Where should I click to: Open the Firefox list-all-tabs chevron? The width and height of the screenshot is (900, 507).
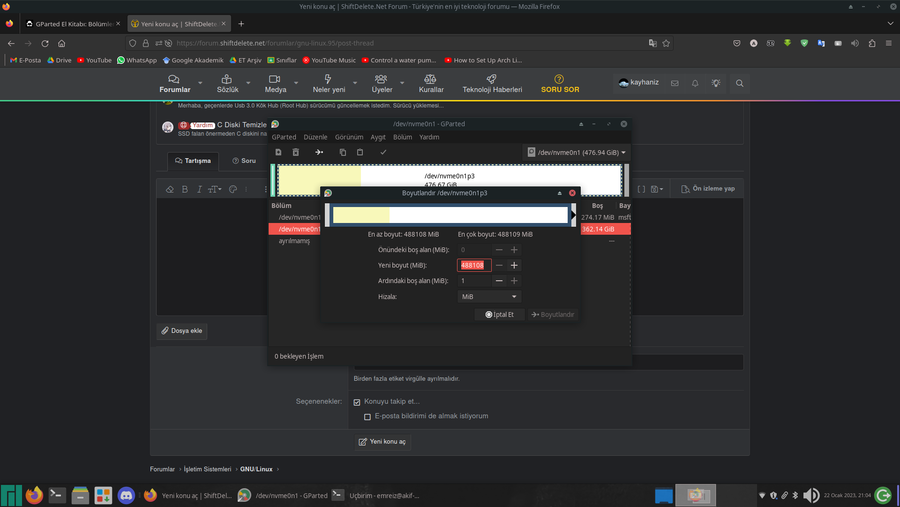tap(890, 24)
